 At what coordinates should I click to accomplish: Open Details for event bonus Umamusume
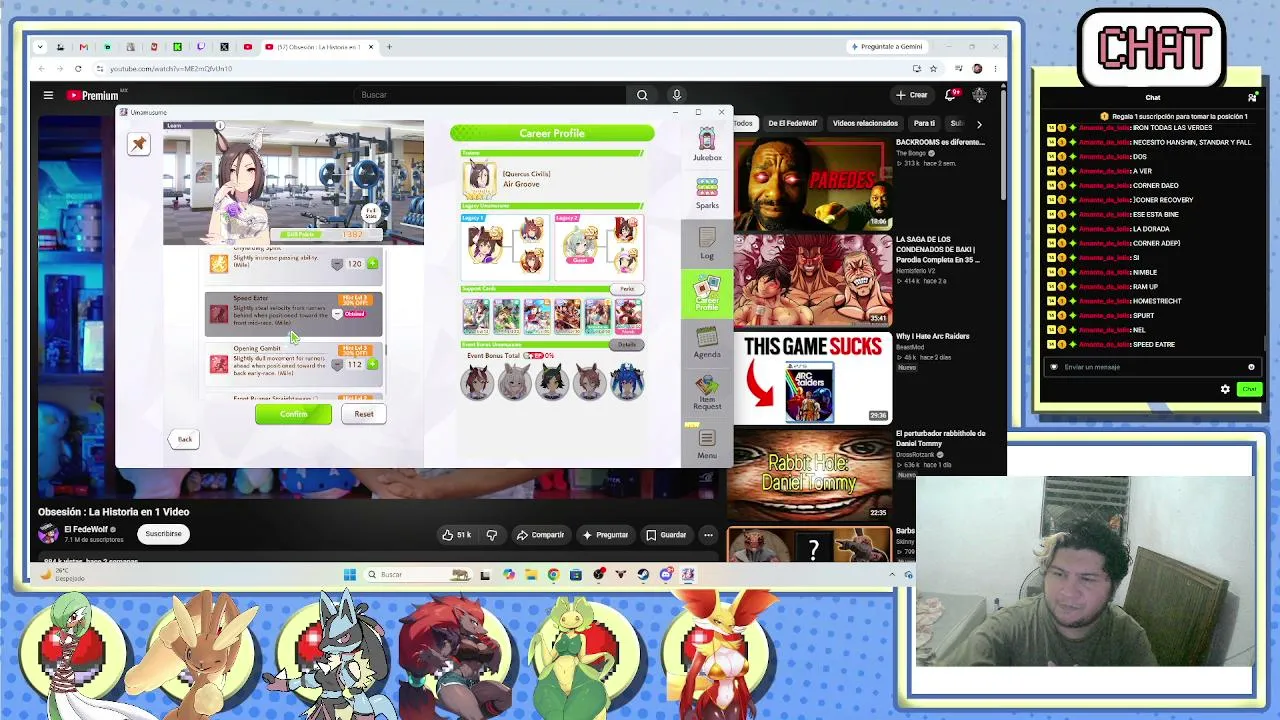click(627, 344)
